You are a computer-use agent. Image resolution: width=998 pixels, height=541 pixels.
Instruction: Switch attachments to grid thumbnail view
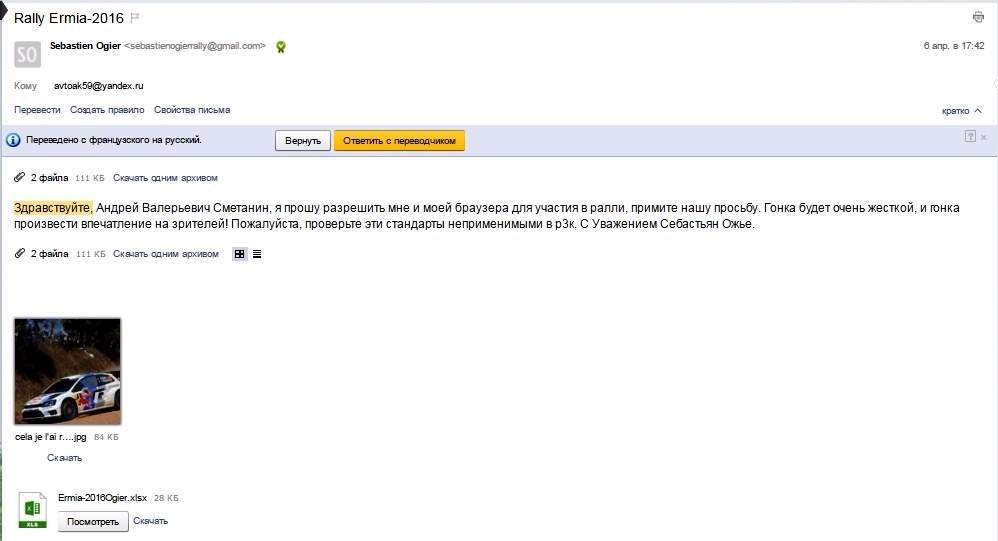239,254
